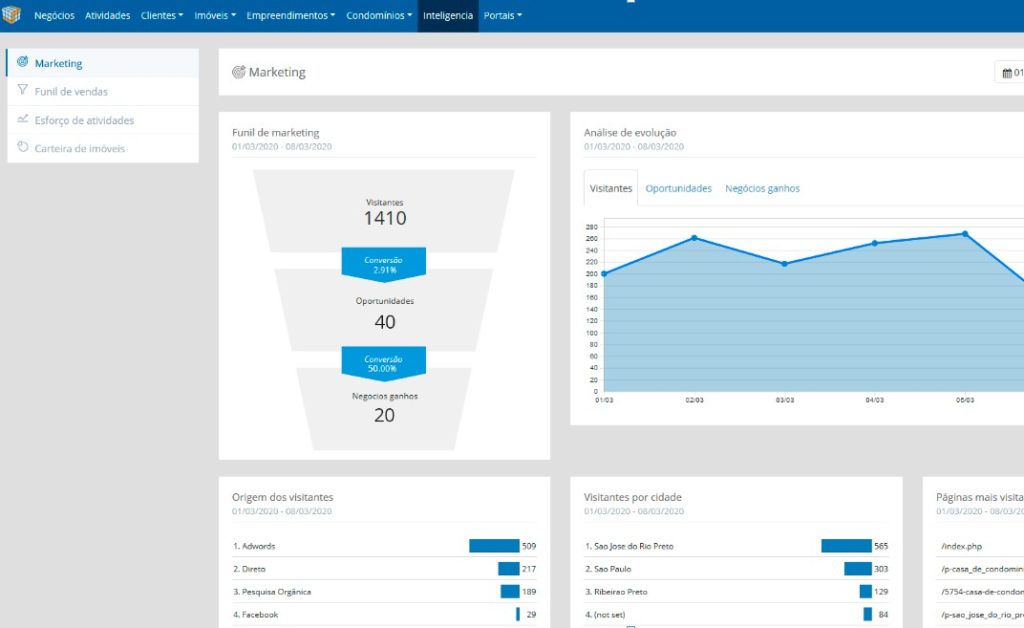Image resolution: width=1024 pixels, height=628 pixels.
Task: Select the Pesquisa Orgânica source row
Action: coord(384,591)
